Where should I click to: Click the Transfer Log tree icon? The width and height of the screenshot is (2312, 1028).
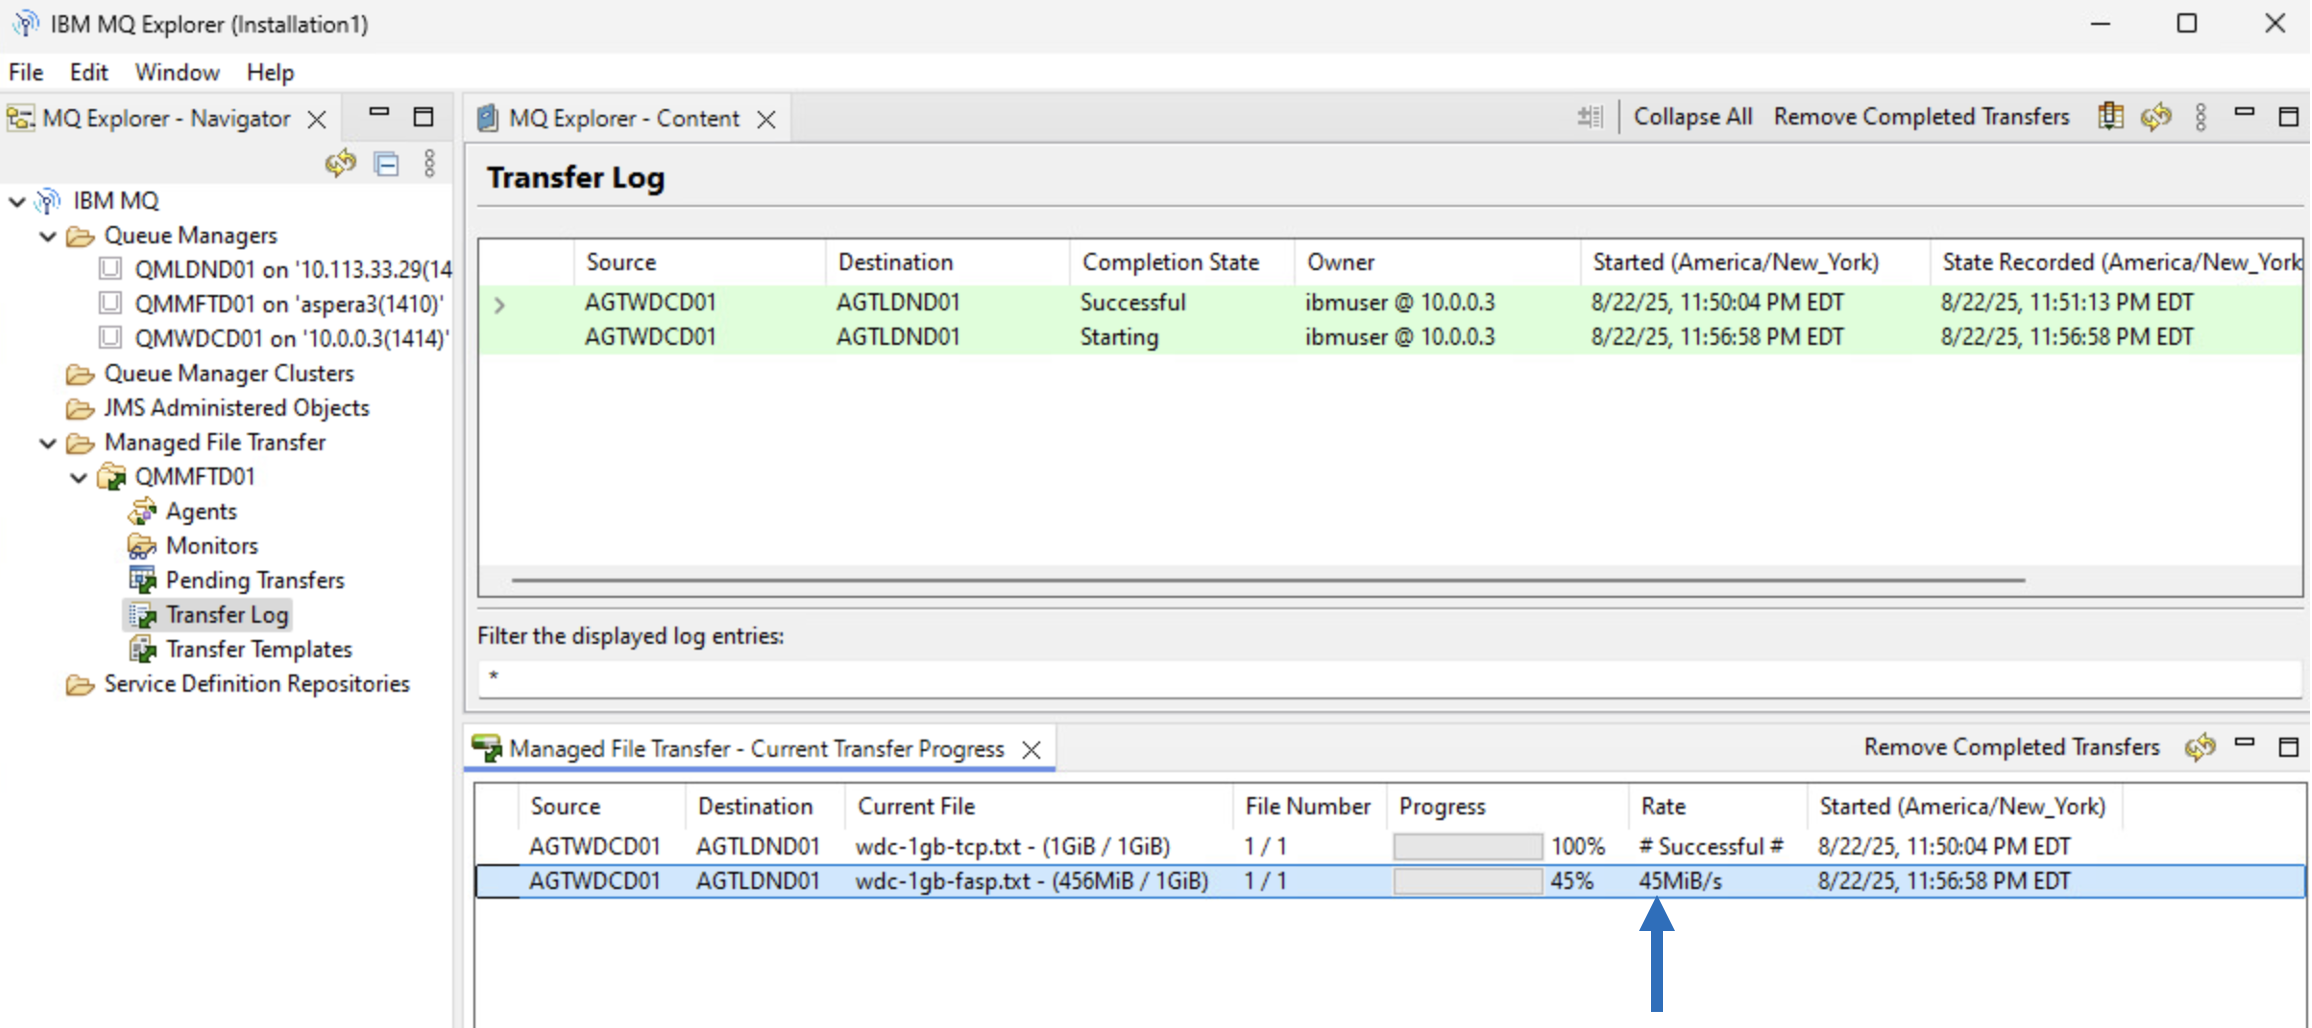(142, 615)
